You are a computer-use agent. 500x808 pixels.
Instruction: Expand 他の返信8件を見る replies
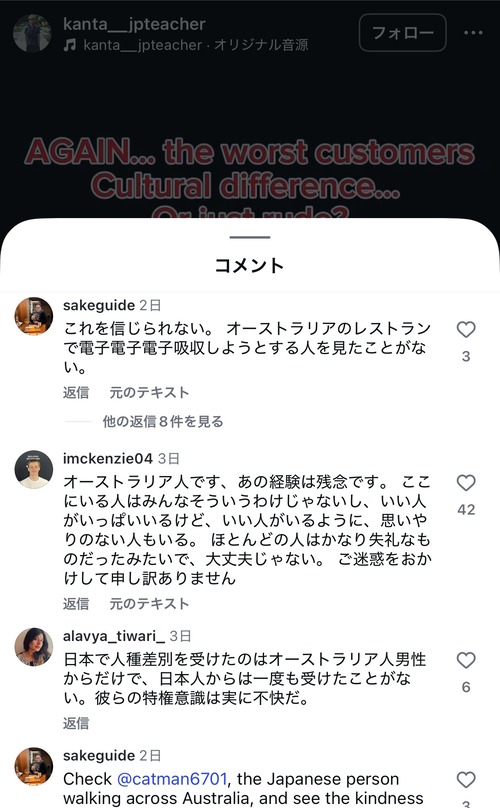coord(163,422)
